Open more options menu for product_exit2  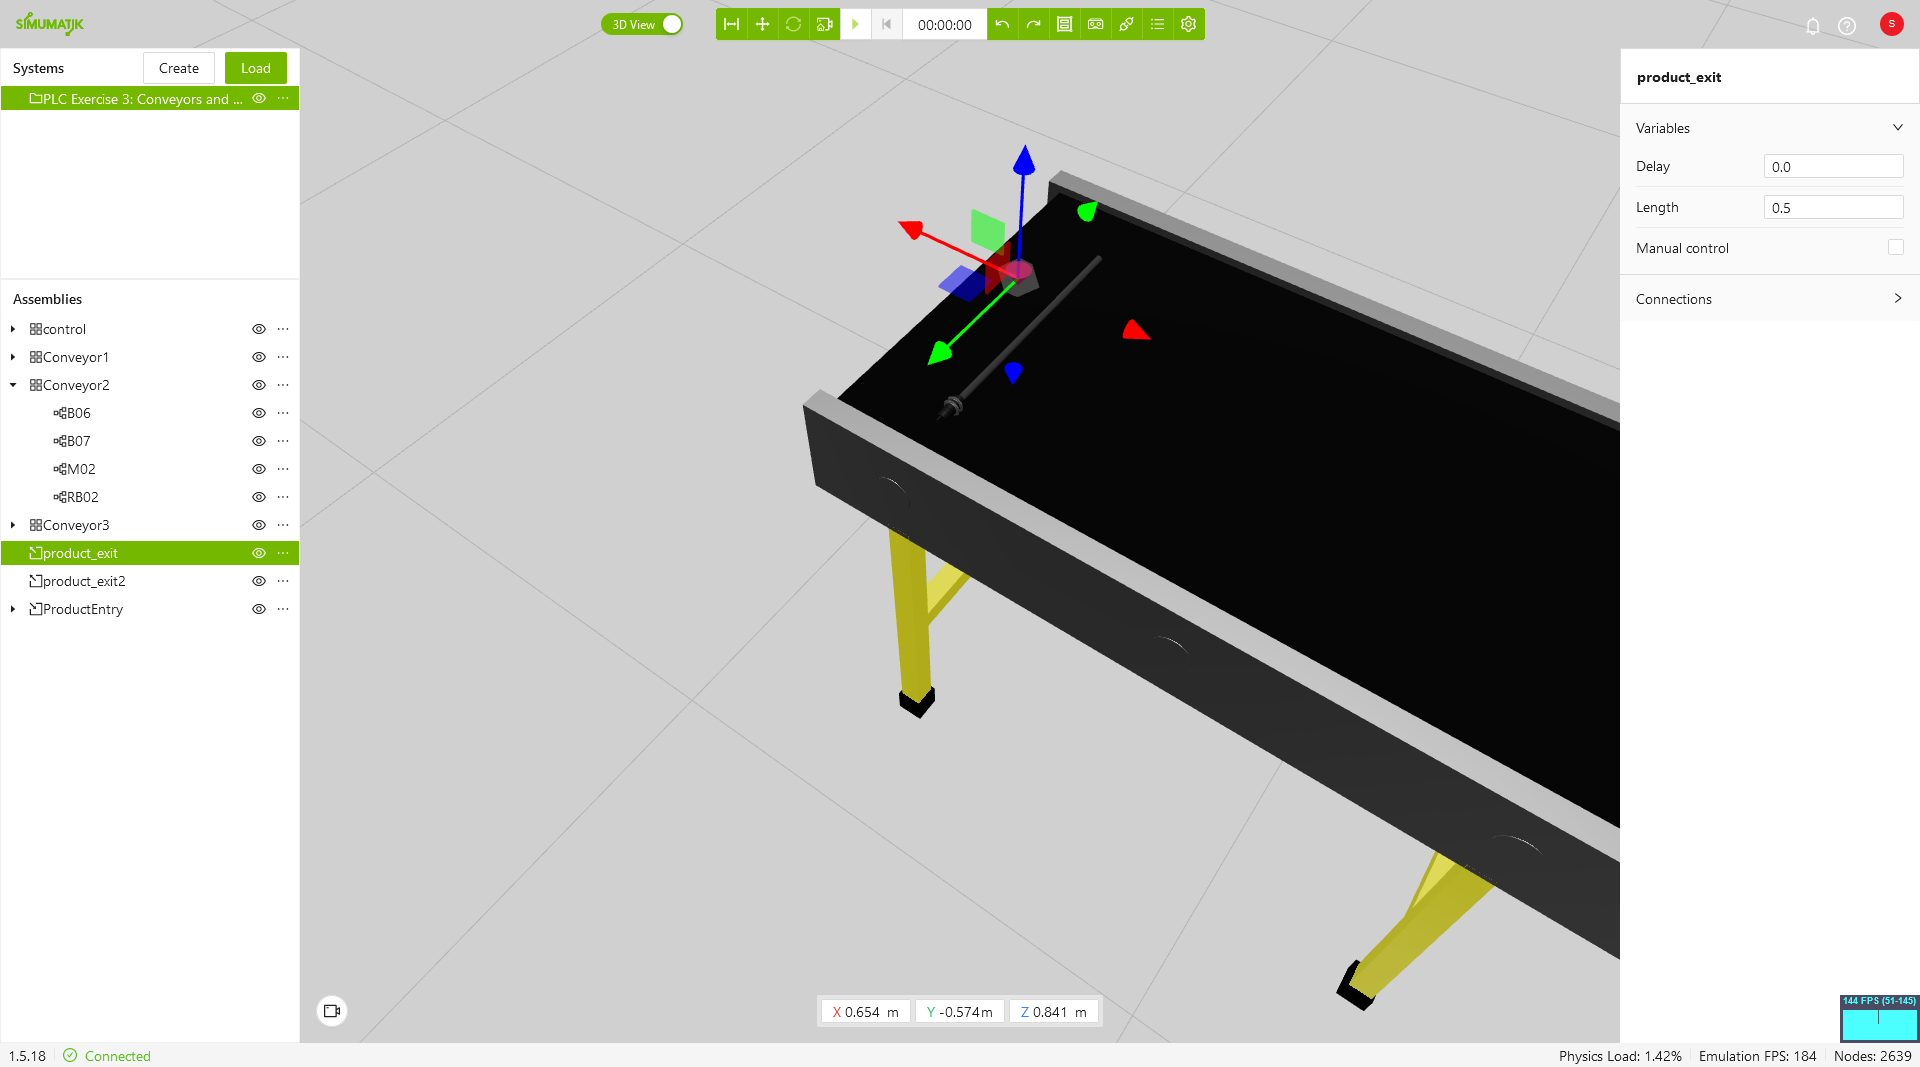[283, 581]
